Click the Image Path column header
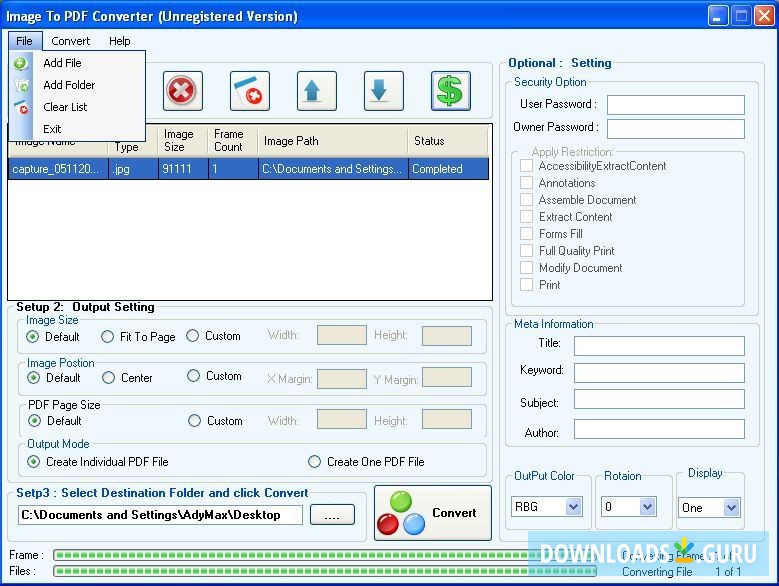The width and height of the screenshot is (779, 586). (x=333, y=141)
